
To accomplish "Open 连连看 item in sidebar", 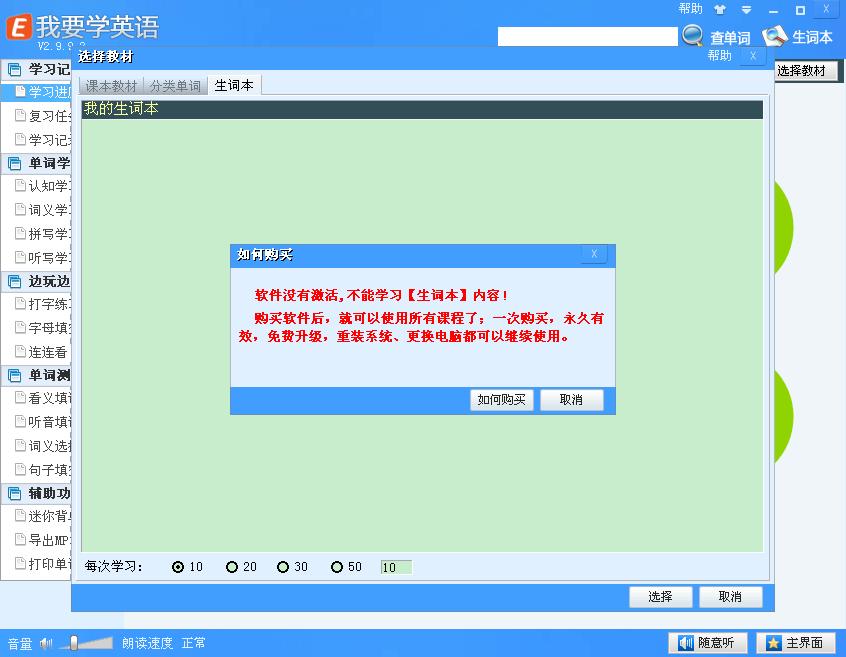I will click(43, 352).
